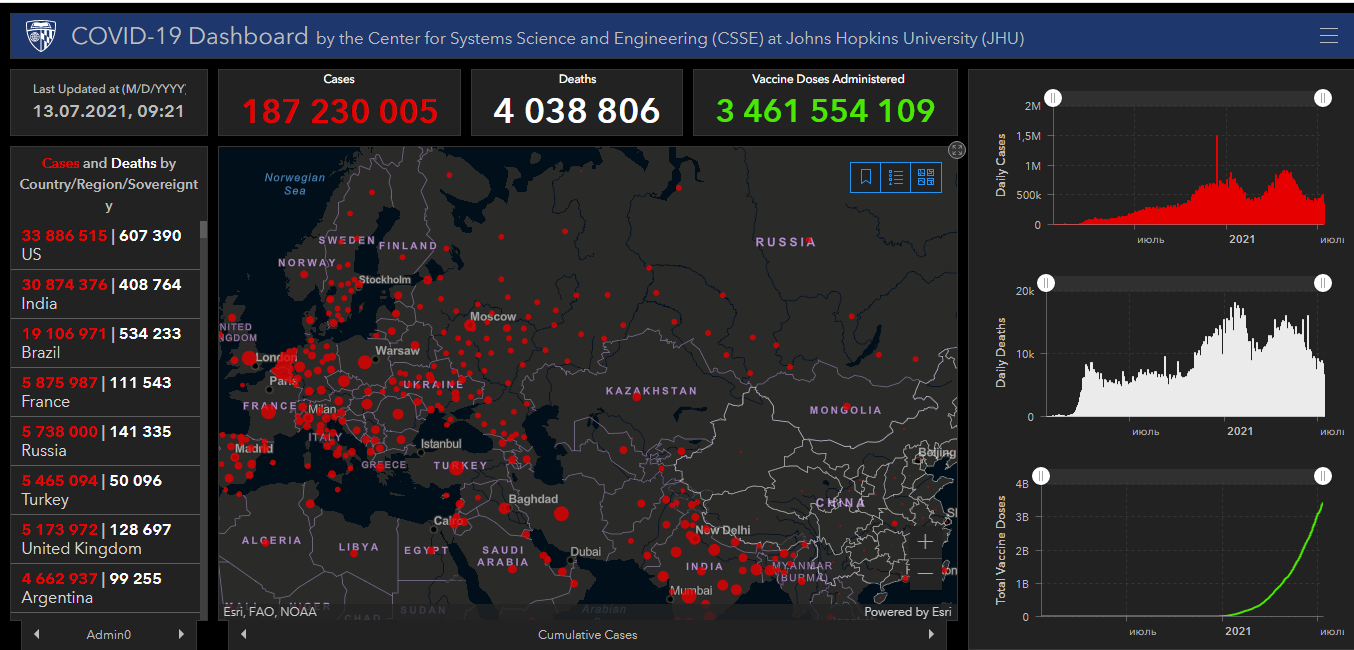
Task: Show the map legend list icon
Action: pyautogui.click(x=896, y=177)
